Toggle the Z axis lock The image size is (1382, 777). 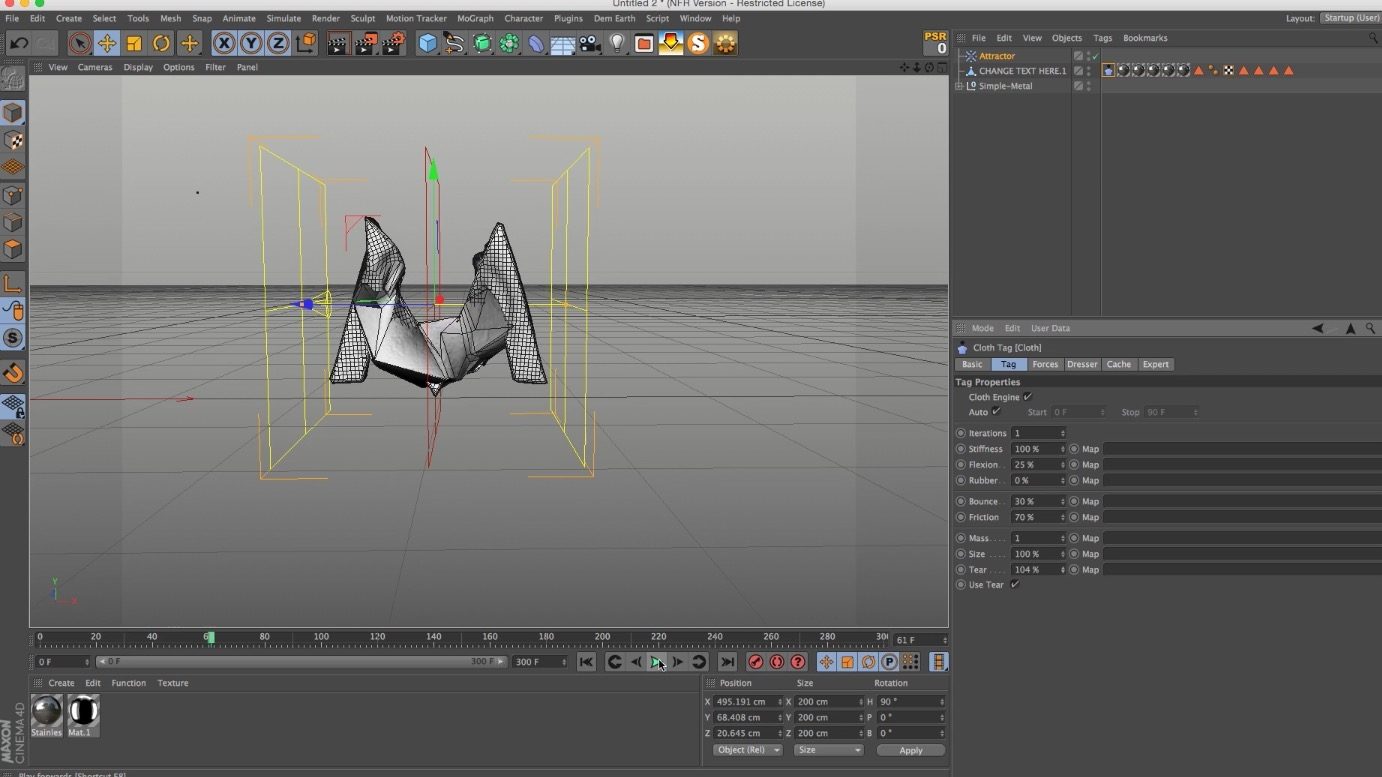(x=278, y=43)
